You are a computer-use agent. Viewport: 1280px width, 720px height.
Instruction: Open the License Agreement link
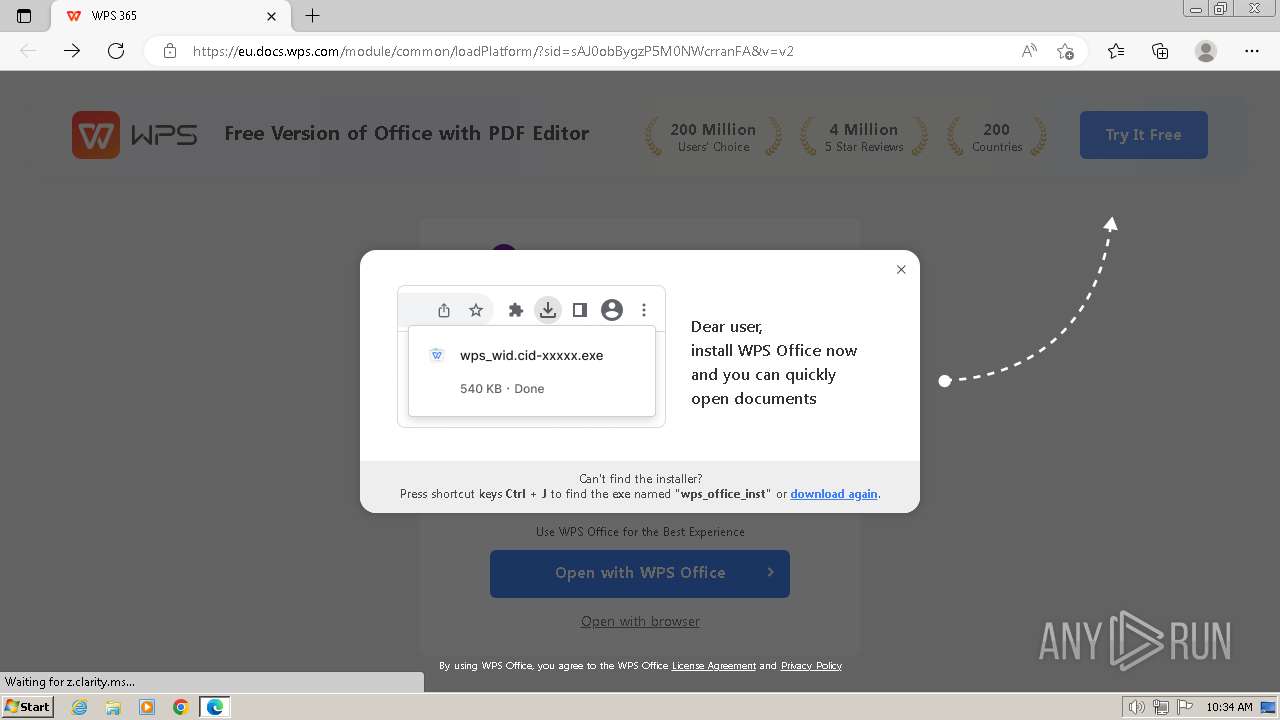pyautogui.click(x=714, y=666)
